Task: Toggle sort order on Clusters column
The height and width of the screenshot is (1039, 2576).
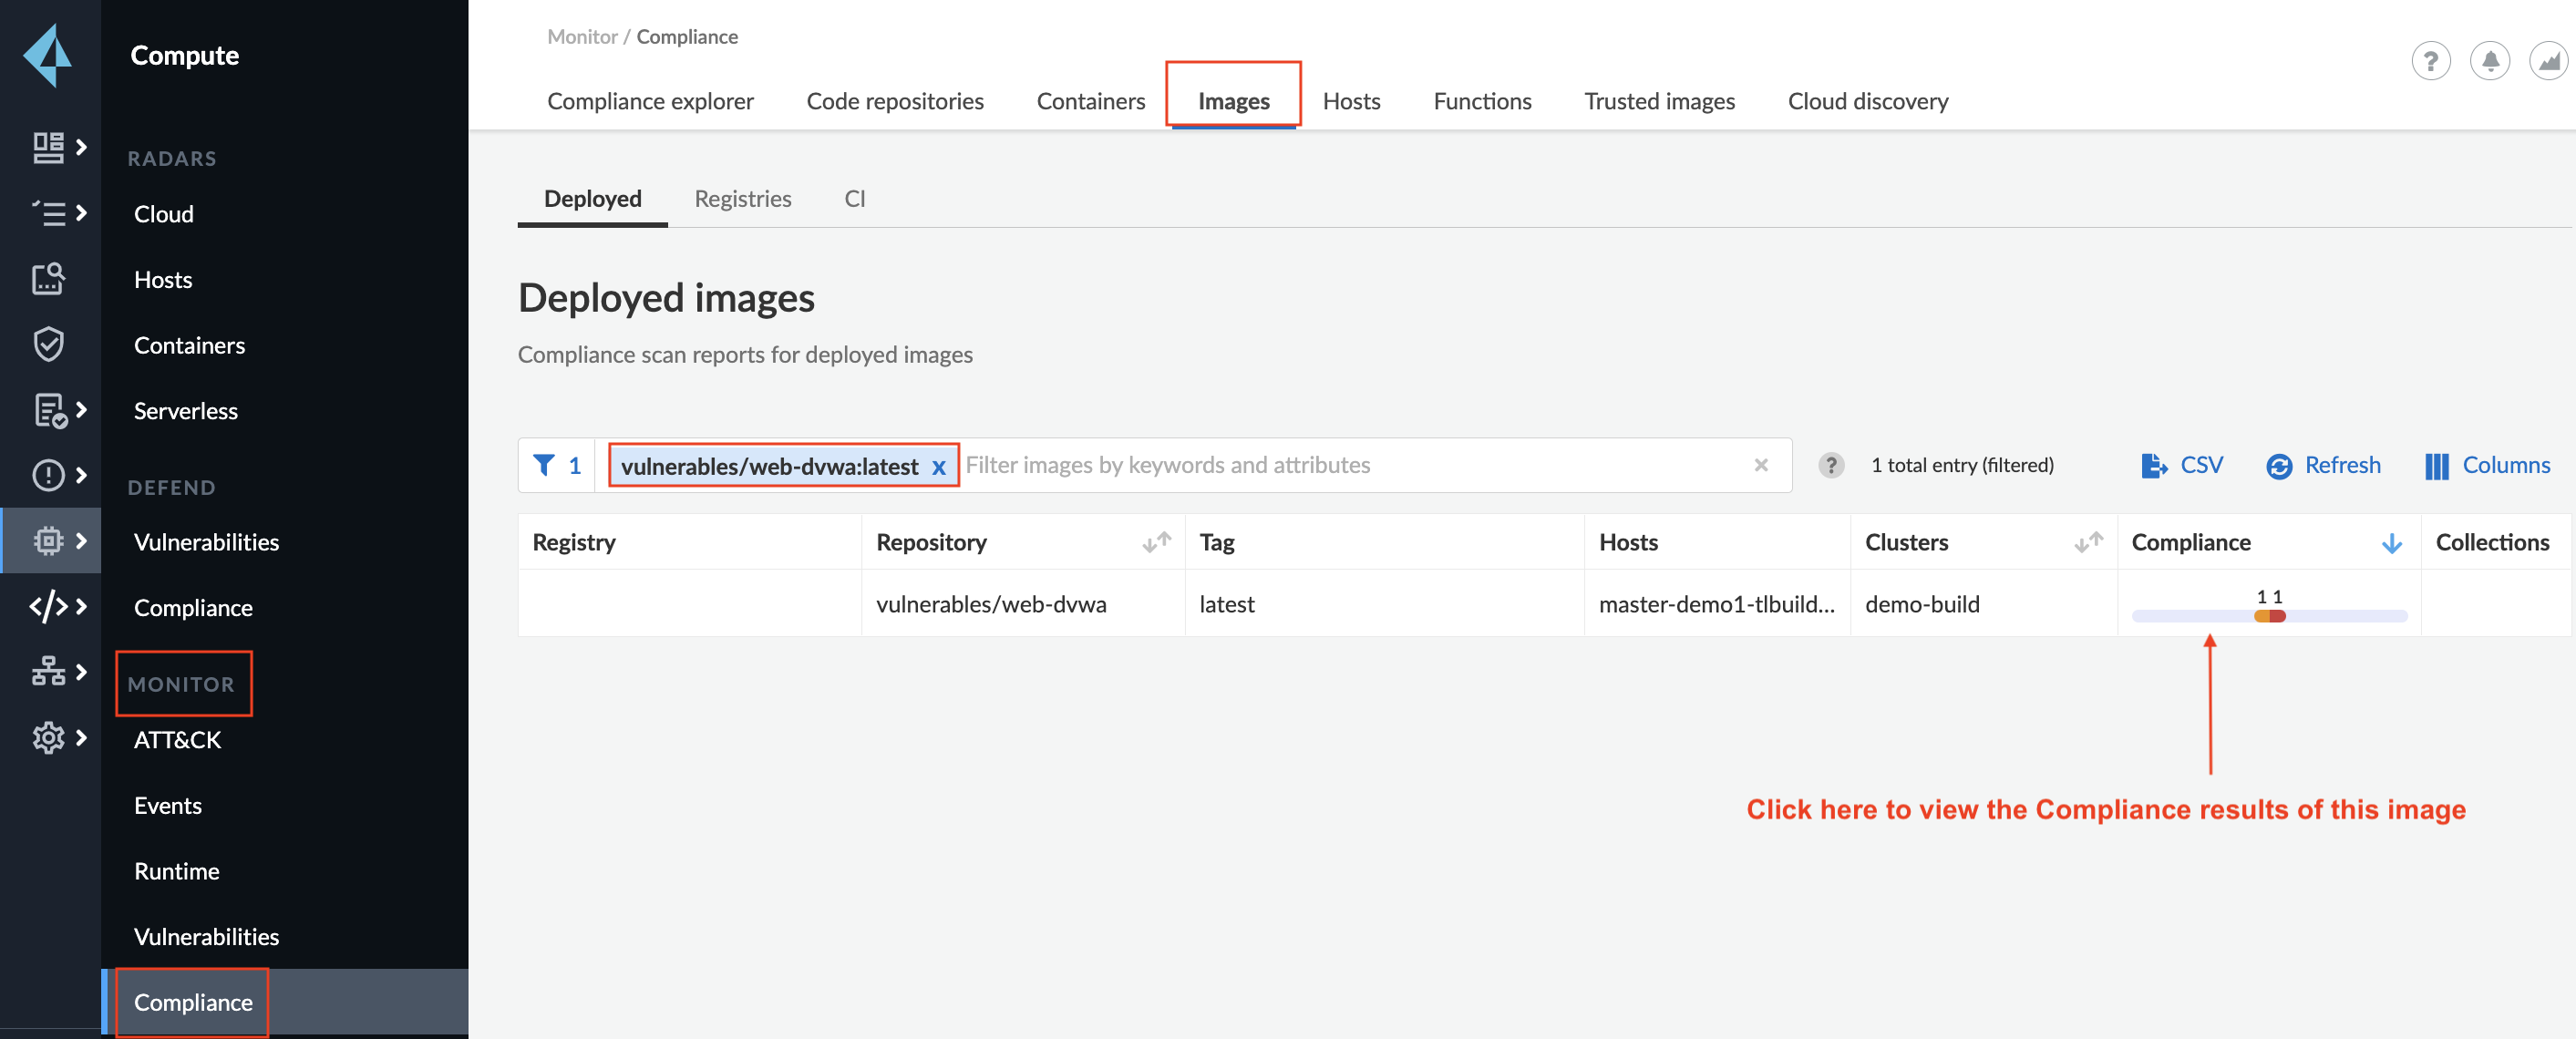Action: point(2087,543)
